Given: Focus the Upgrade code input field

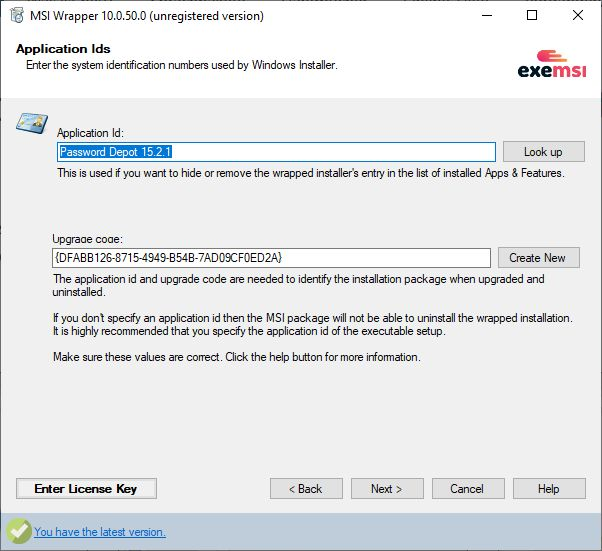Looking at the screenshot, I should (x=271, y=258).
